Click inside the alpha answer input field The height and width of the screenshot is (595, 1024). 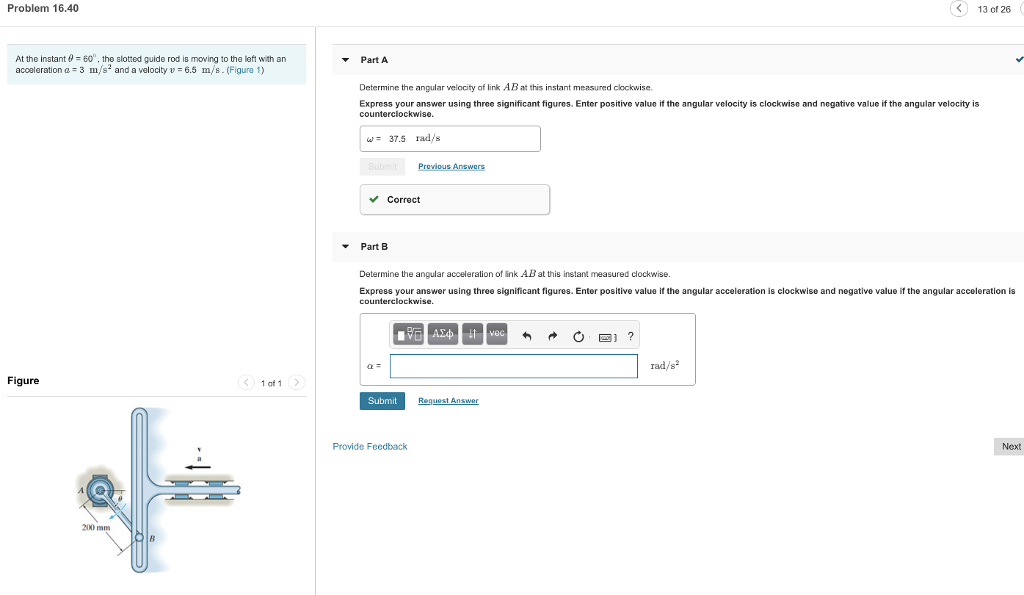click(x=514, y=366)
